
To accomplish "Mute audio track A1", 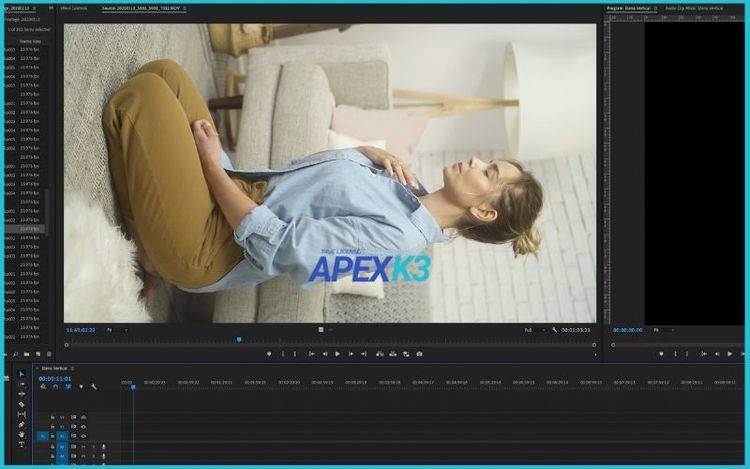I will pos(83,447).
